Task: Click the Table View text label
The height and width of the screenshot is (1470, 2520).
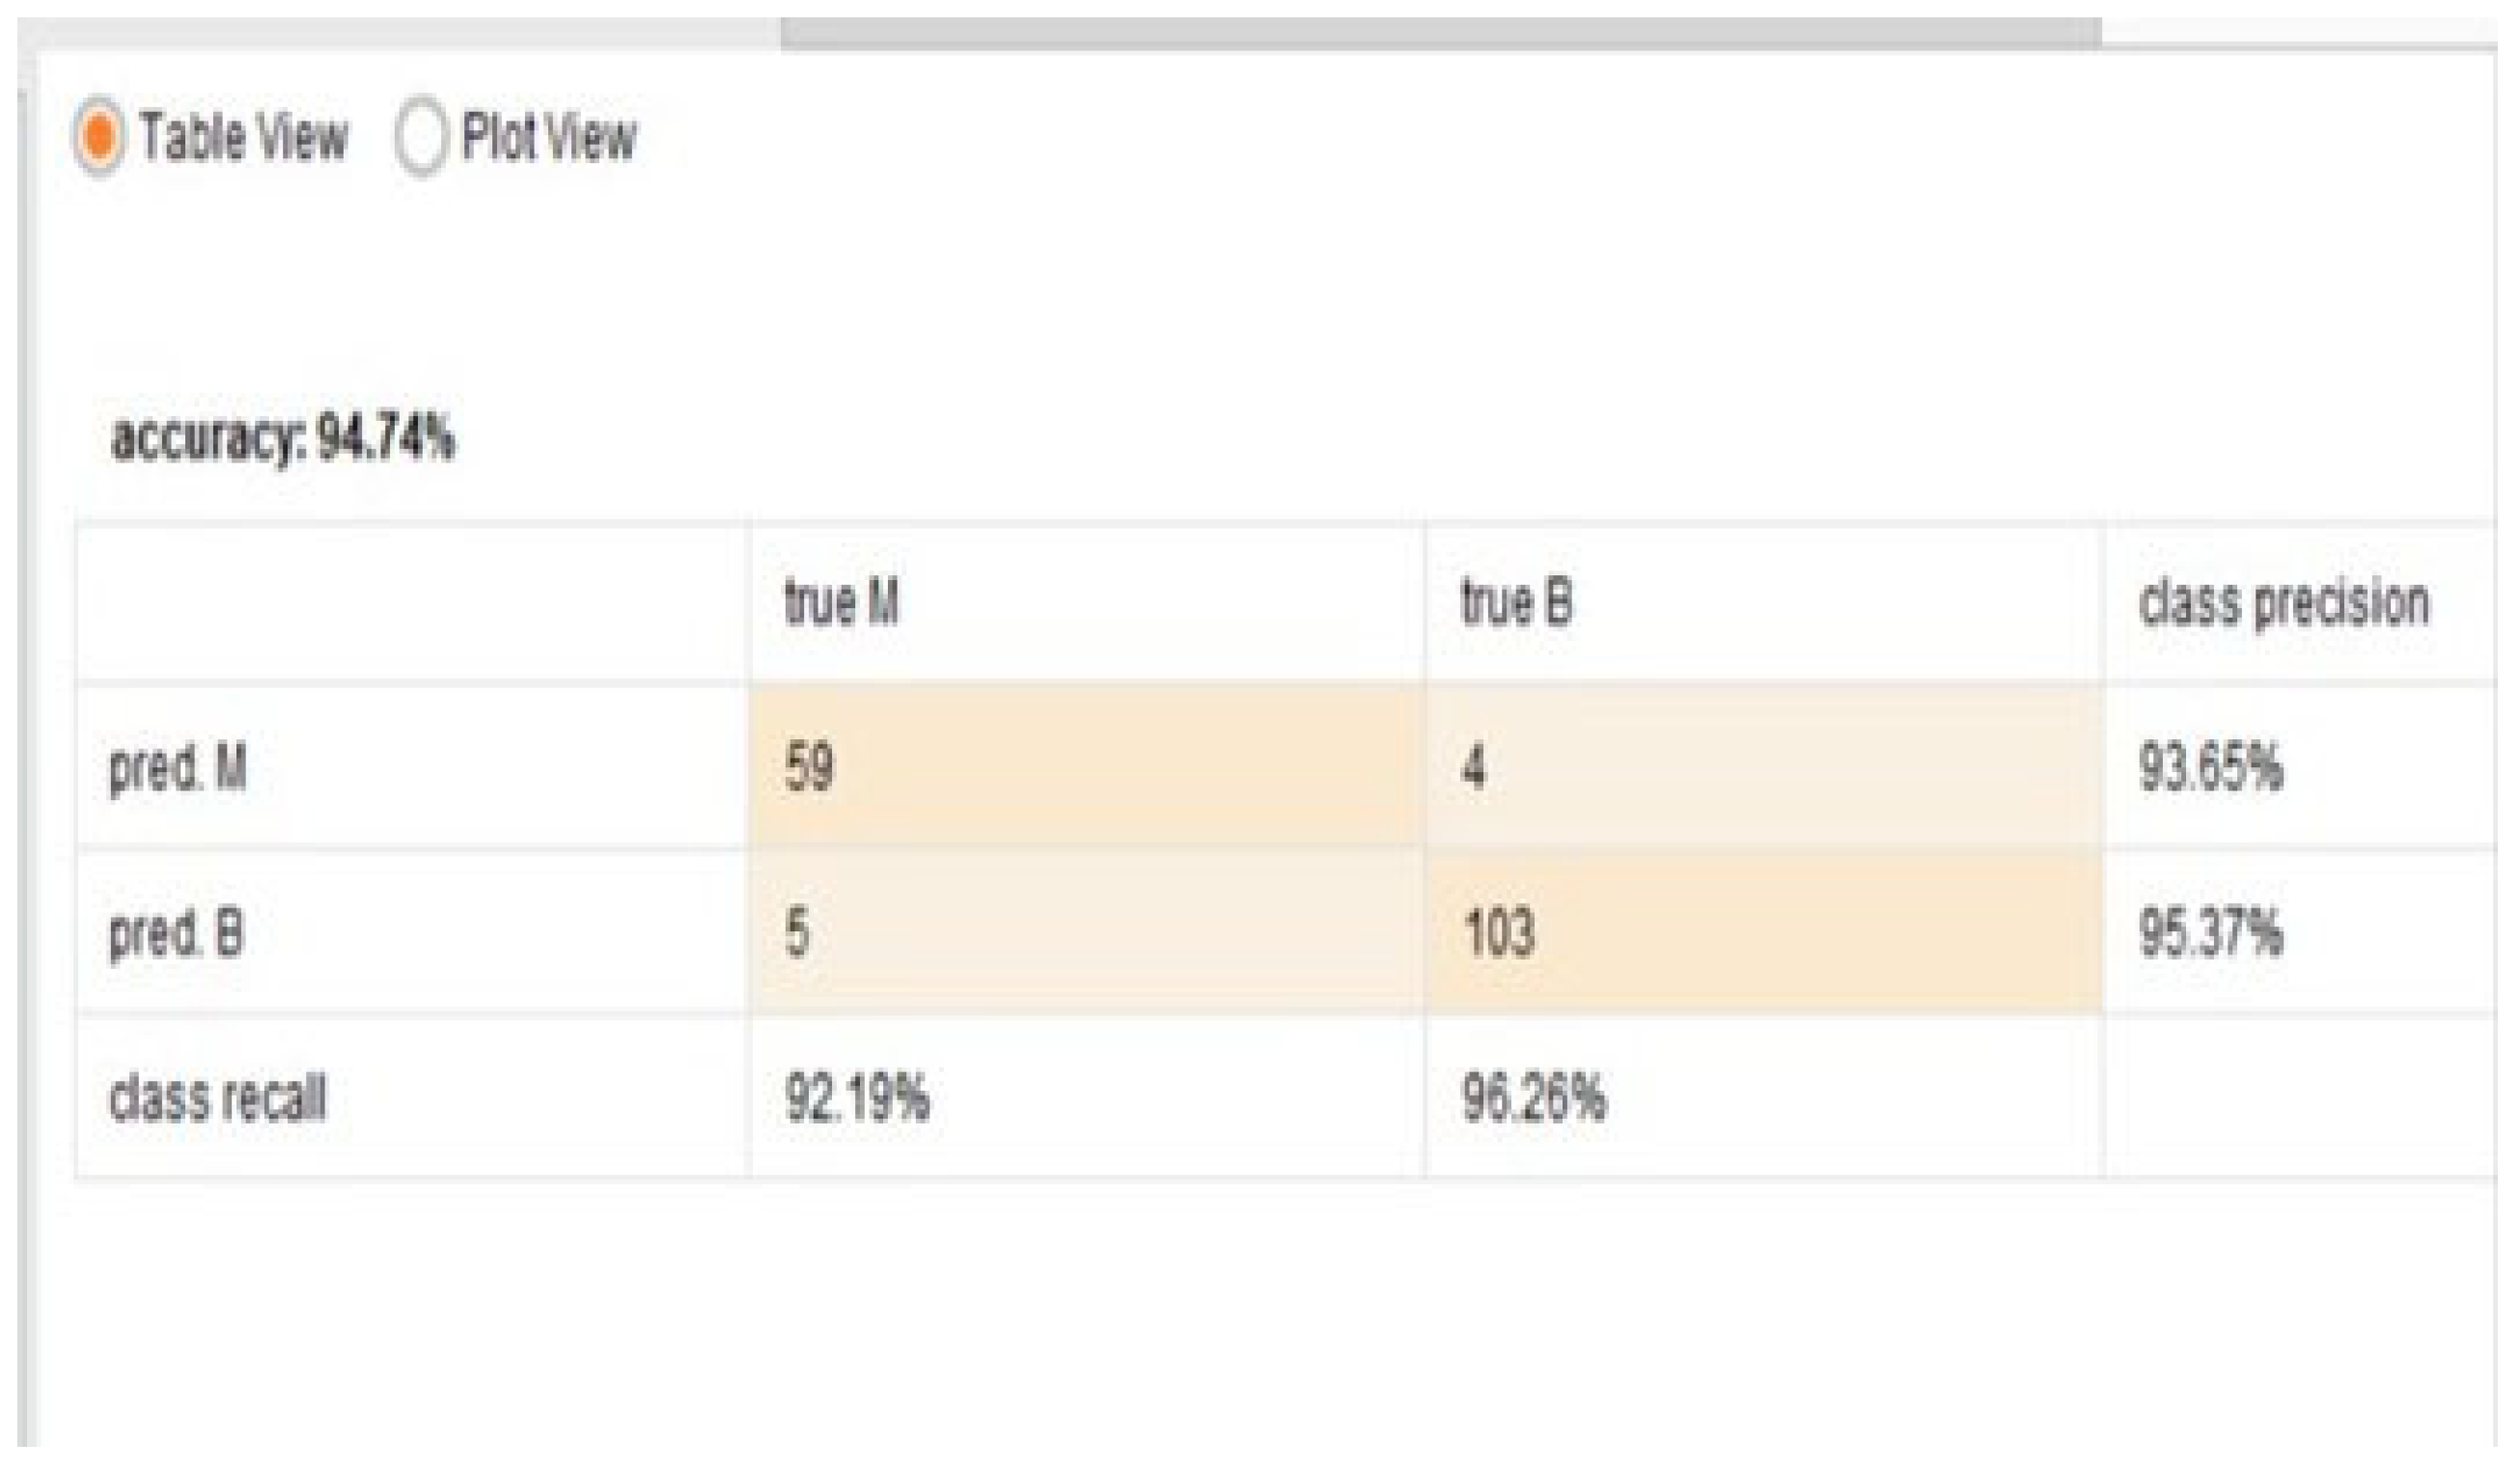Action: coord(244,137)
